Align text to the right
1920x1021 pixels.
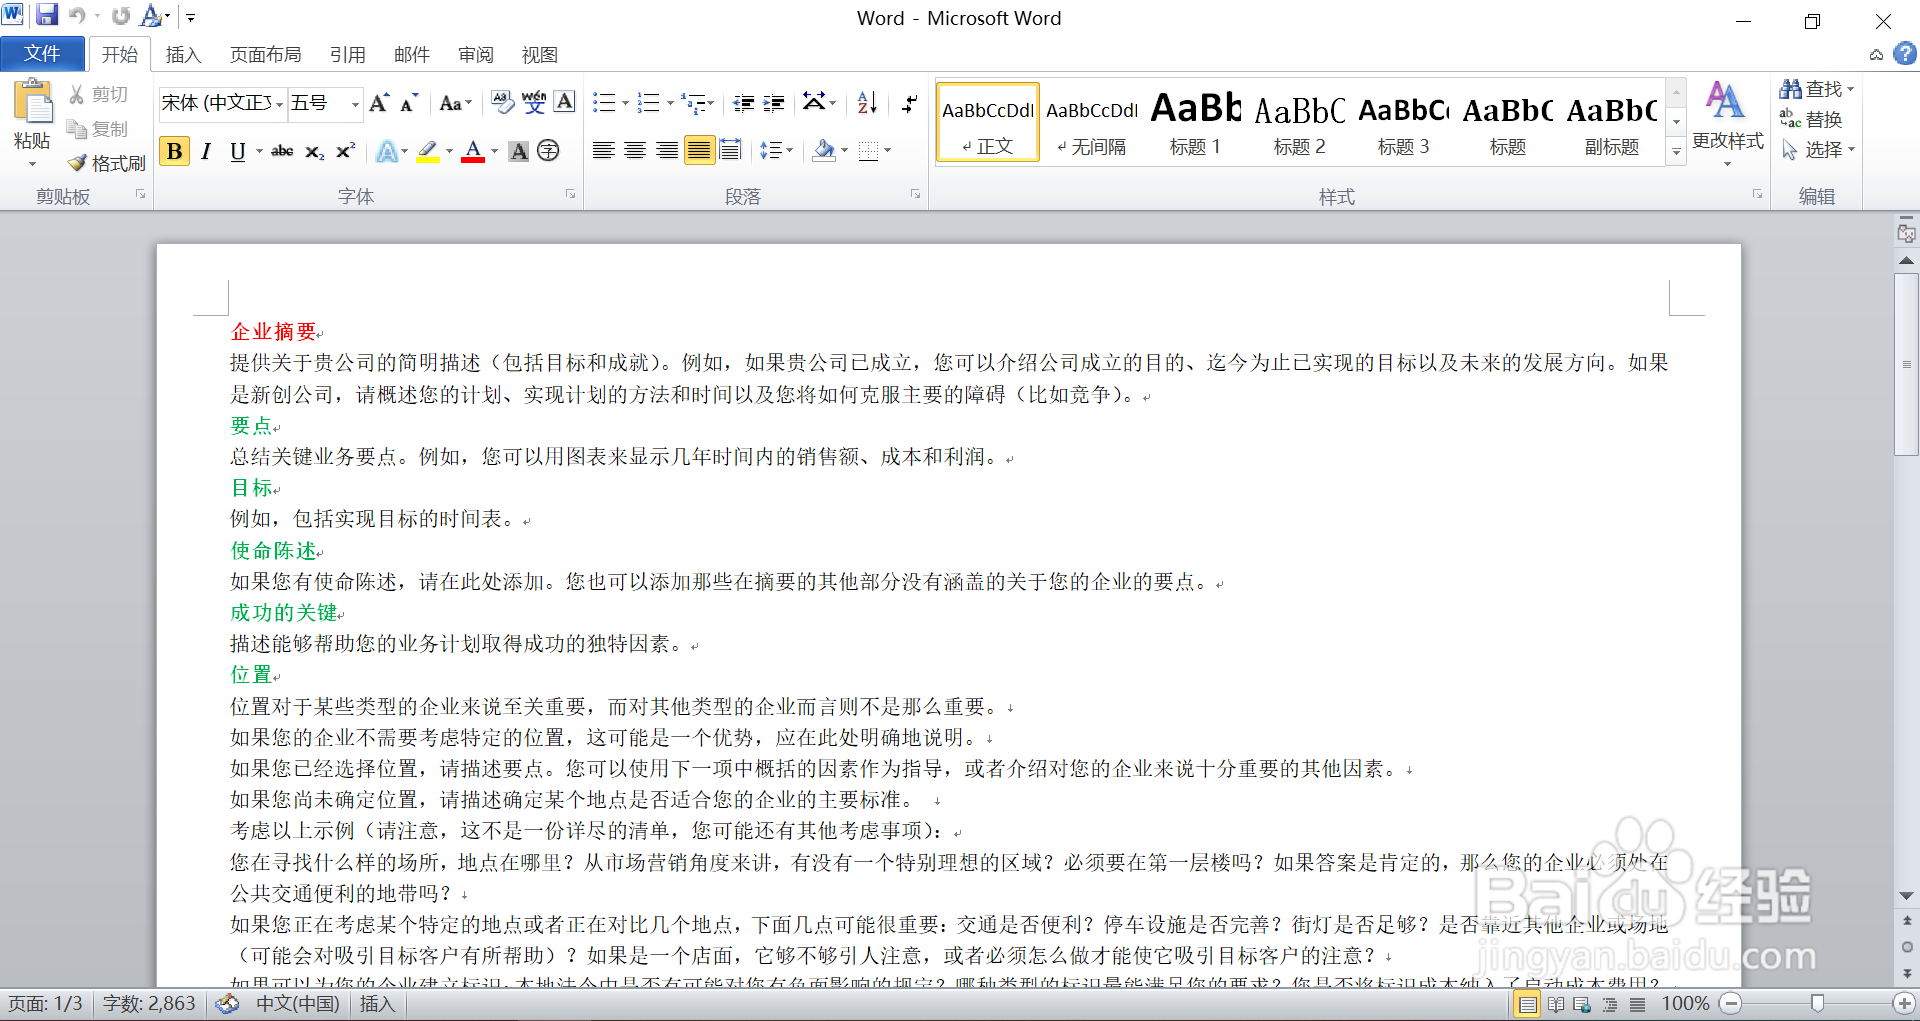667,151
